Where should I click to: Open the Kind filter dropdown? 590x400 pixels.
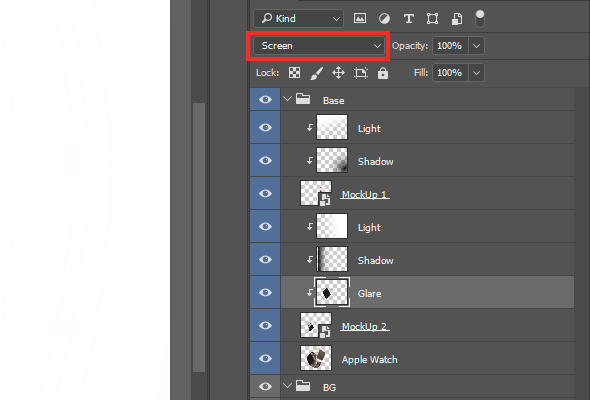pyautogui.click(x=298, y=18)
